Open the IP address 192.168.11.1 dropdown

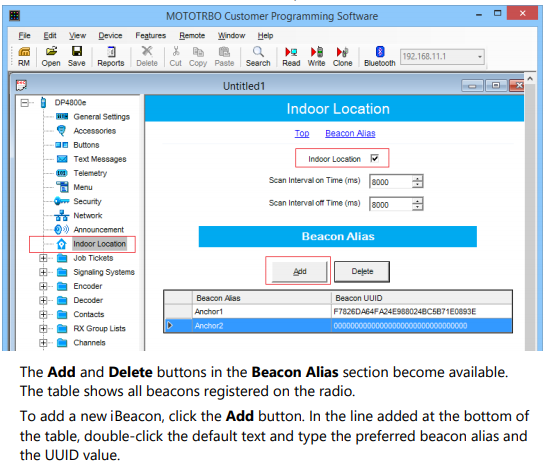480,57
